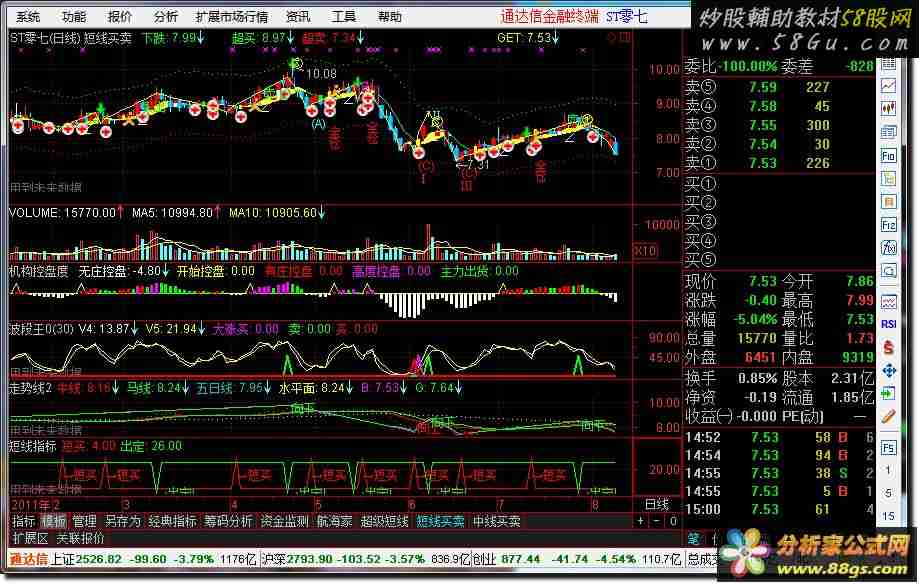Select the 超级短线 template tab

pyautogui.click(x=384, y=521)
